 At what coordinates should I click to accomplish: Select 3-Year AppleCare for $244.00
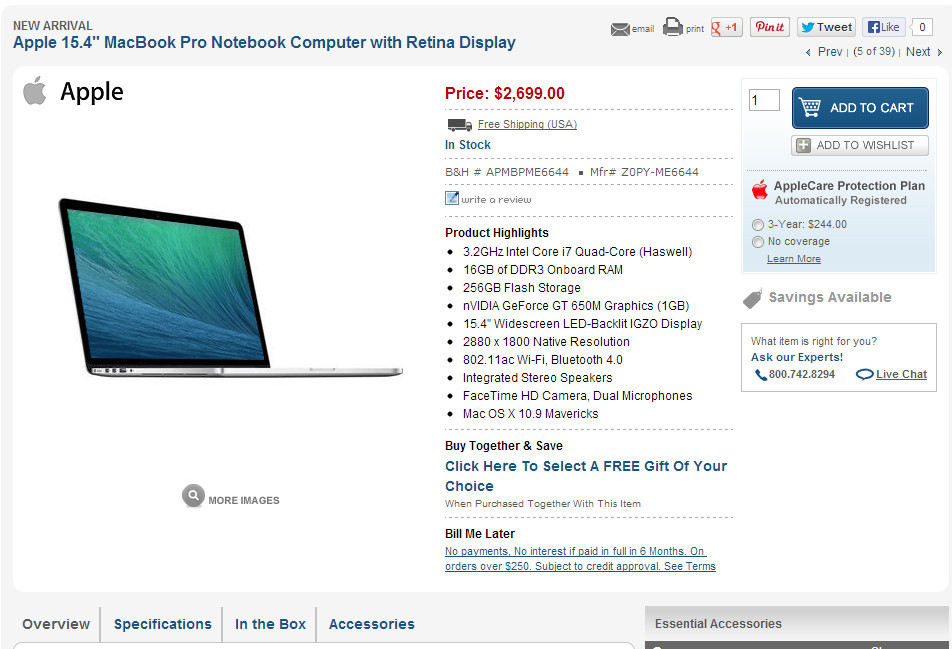[758, 225]
